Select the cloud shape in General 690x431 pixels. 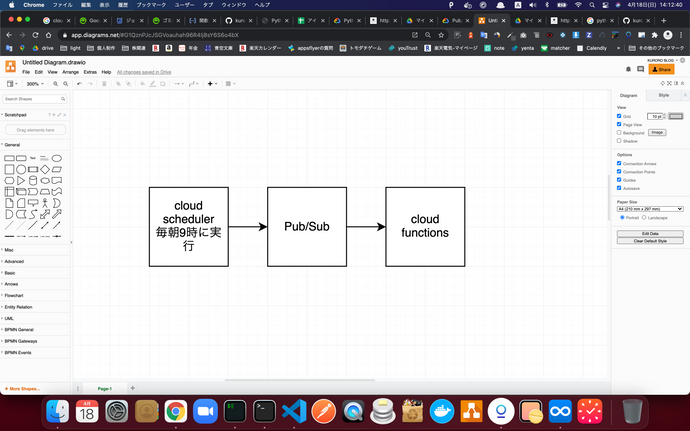click(45, 181)
